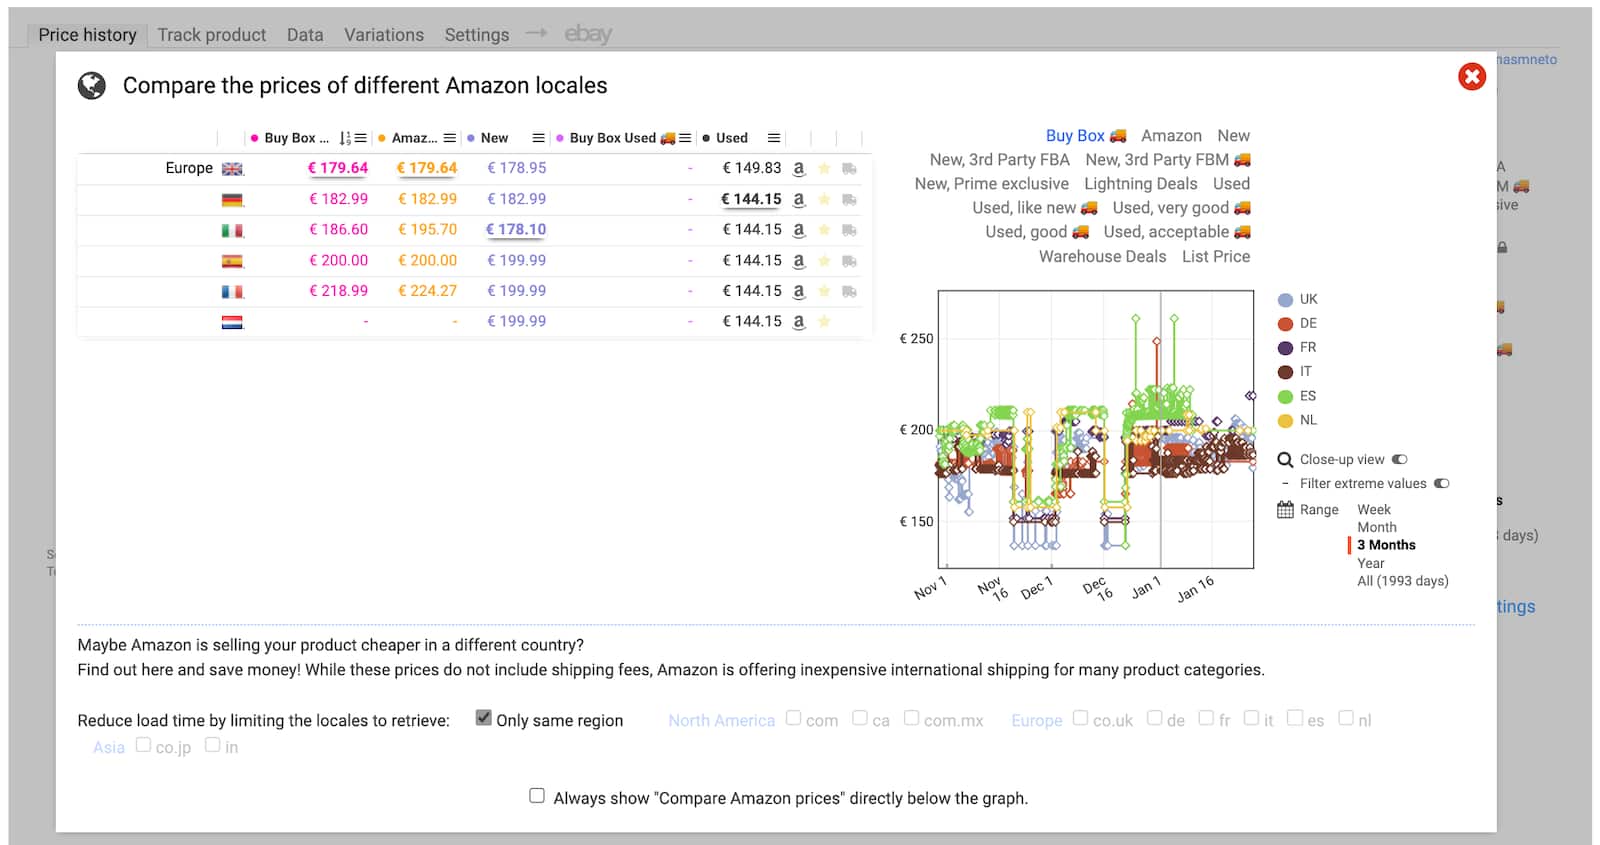The height and width of the screenshot is (845, 1600).
Task: Close the compare Amazon locales dialog
Action: [1471, 77]
